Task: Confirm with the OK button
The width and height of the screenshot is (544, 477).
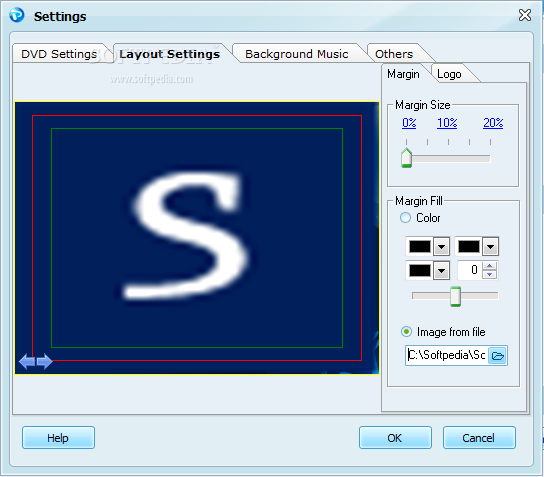Action: pos(395,438)
